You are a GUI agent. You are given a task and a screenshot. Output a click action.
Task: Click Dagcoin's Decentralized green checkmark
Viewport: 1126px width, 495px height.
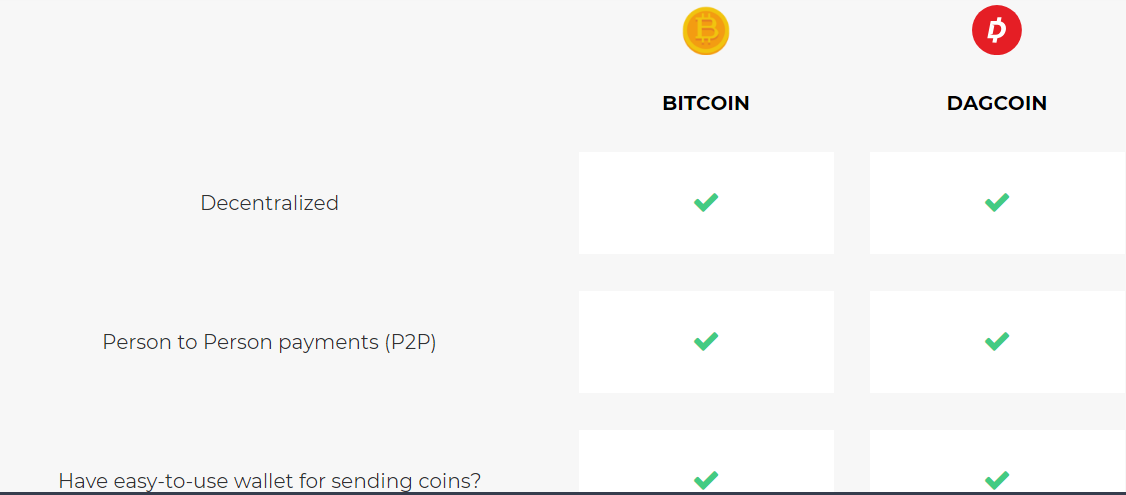[996, 202]
